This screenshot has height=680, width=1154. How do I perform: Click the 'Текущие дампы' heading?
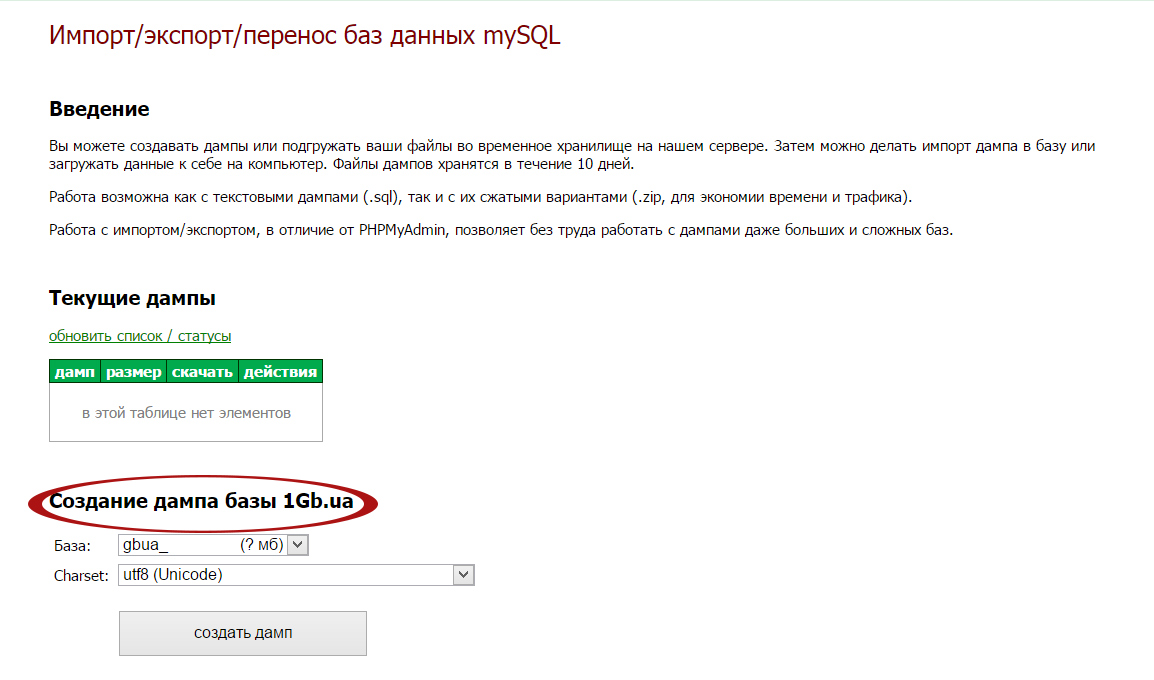click(x=132, y=298)
